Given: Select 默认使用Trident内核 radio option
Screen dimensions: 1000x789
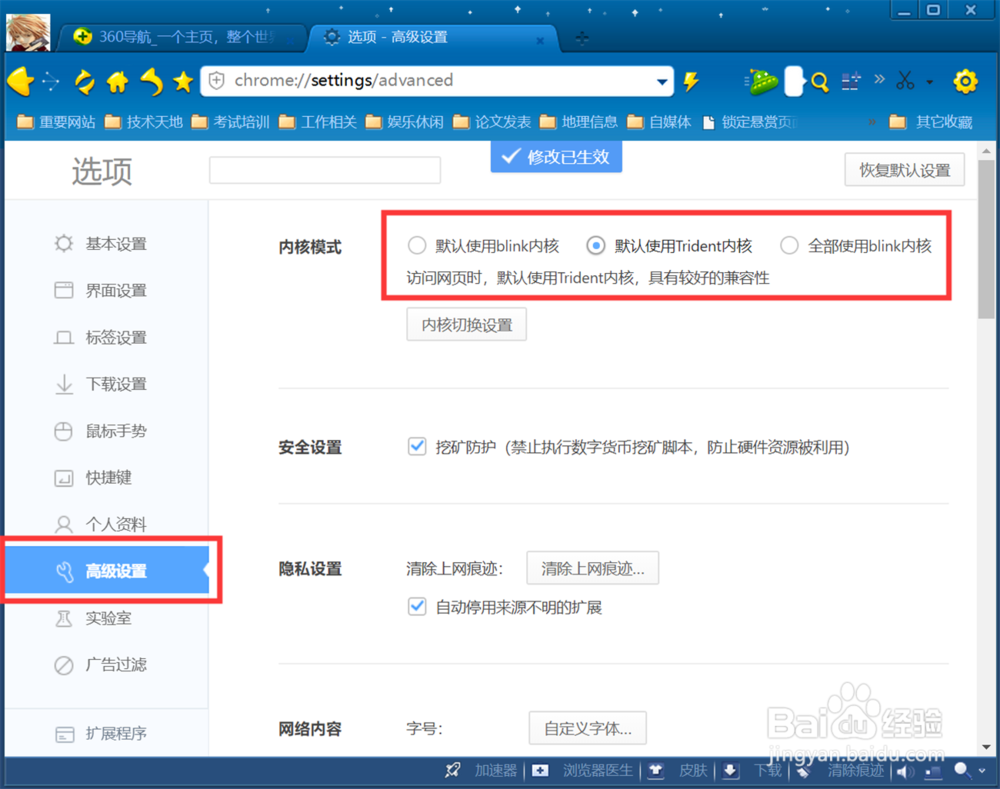Looking at the screenshot, I should [596, 246].
